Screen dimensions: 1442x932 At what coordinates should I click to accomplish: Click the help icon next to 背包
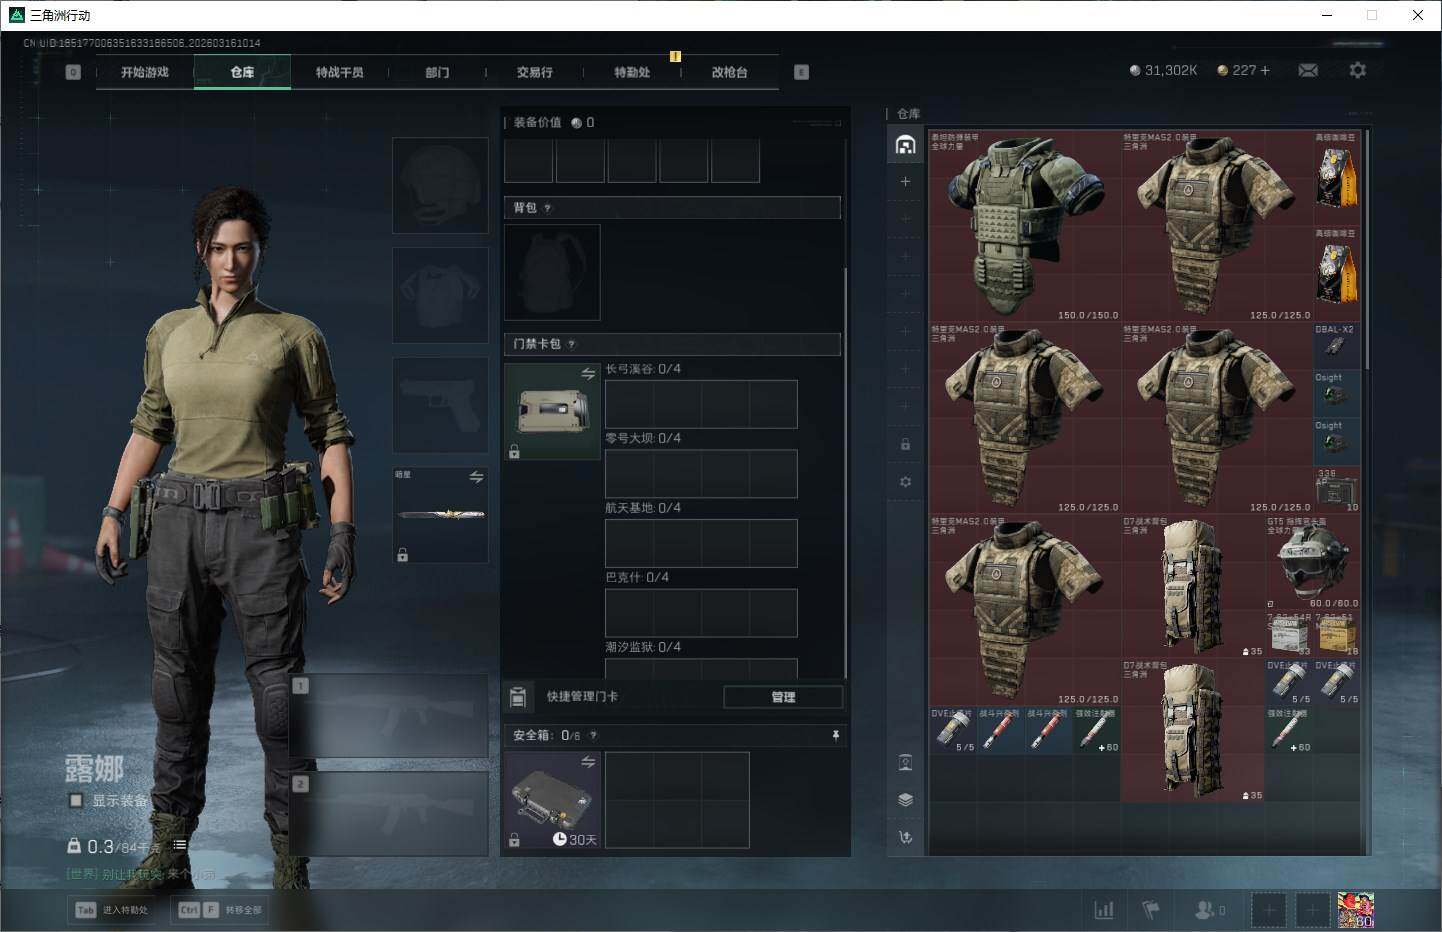click(x=547, y=208)
